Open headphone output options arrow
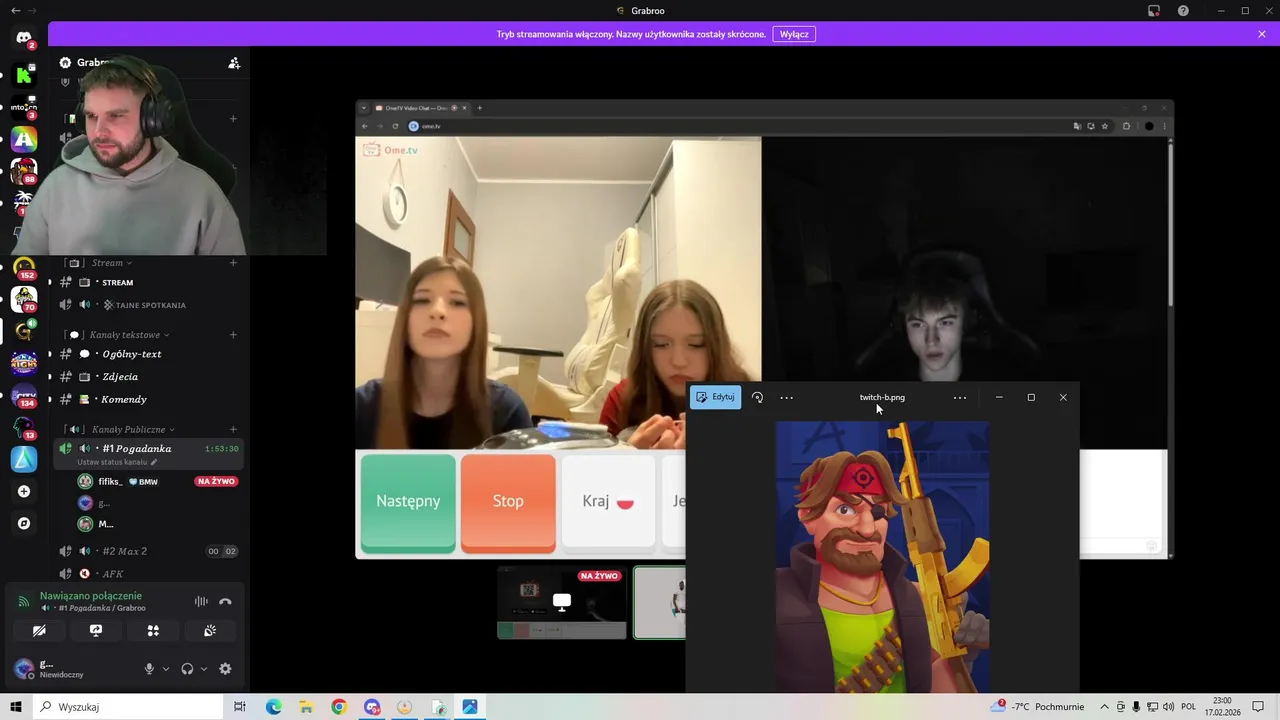1280x720 pixels. click(x=204, y=669)
